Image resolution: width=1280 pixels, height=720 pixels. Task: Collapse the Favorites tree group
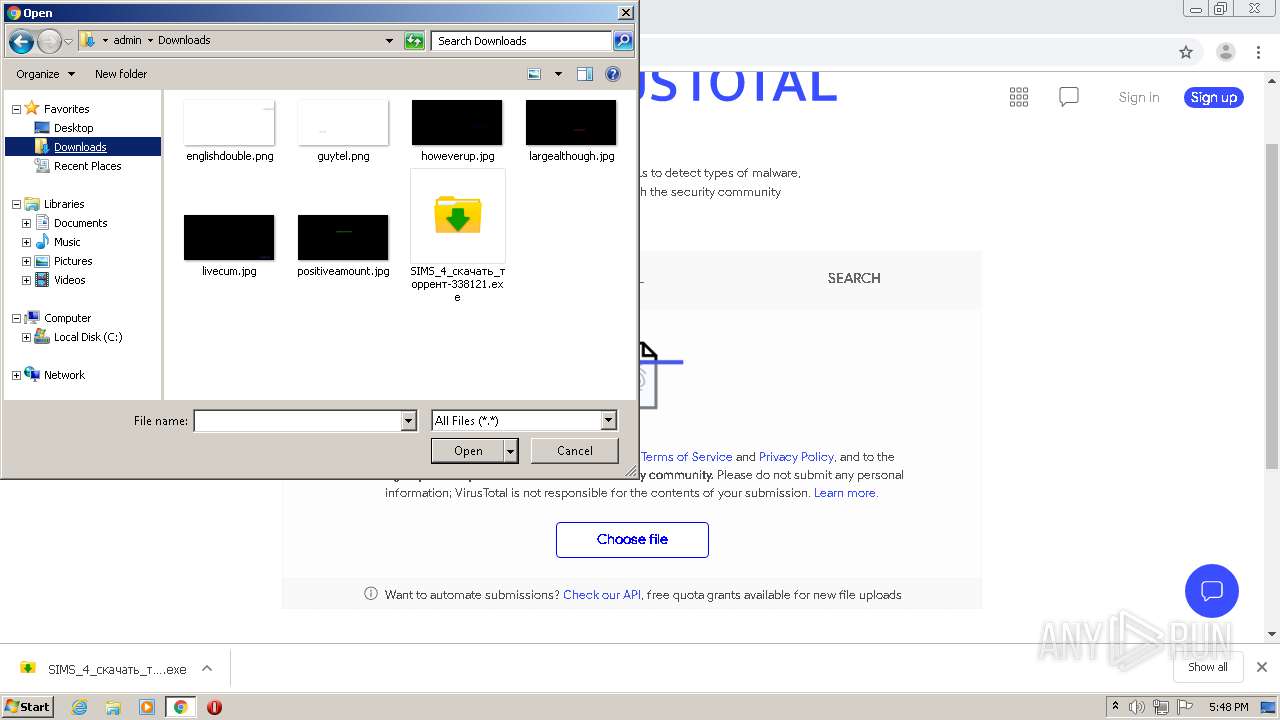[16, 109]
